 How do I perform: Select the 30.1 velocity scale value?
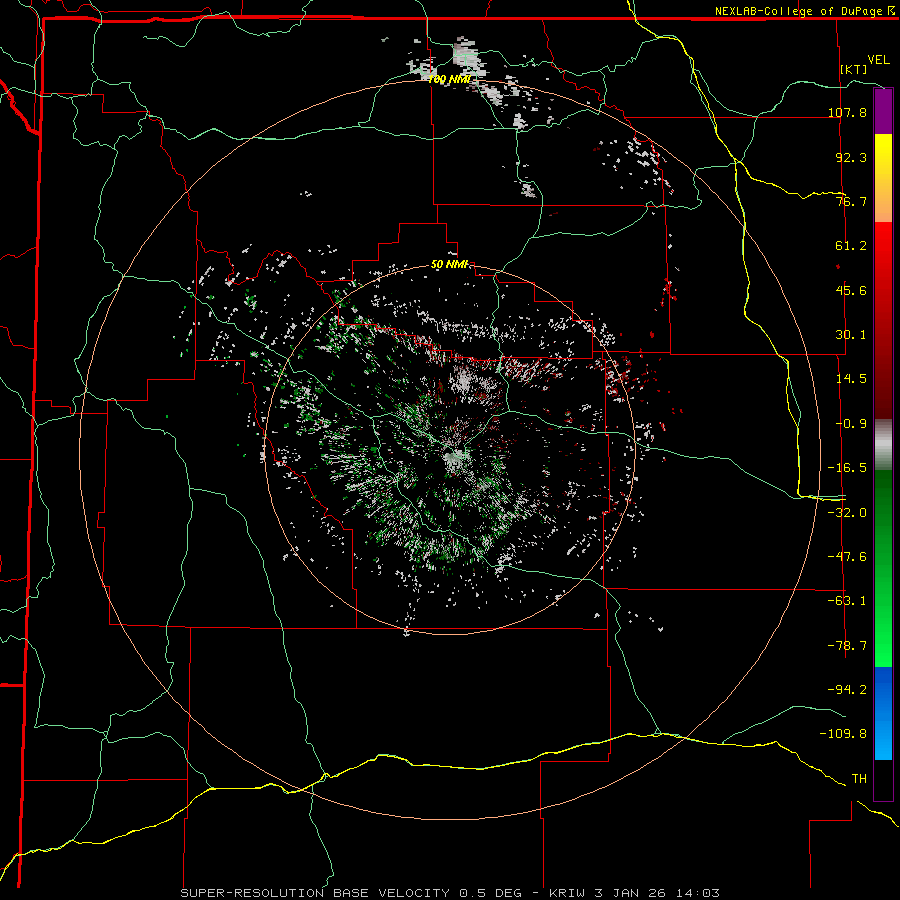coord(851,335)
